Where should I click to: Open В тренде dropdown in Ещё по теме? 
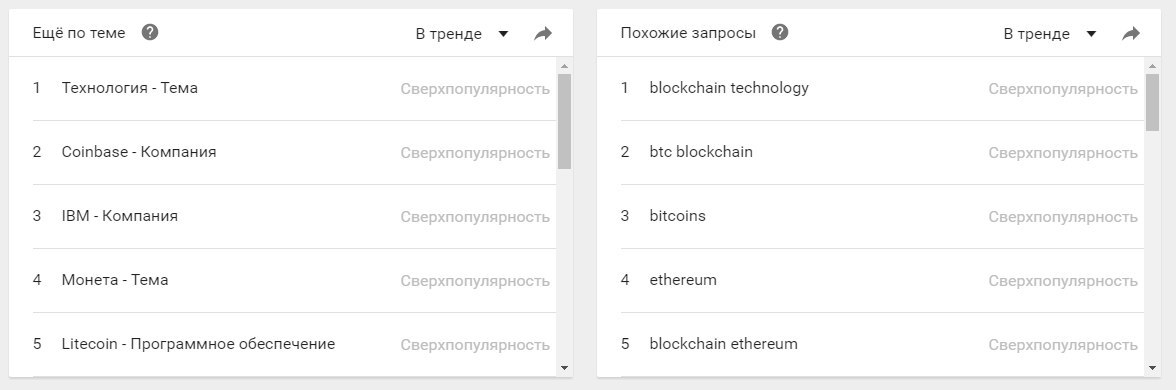click(x=462, y=34)
